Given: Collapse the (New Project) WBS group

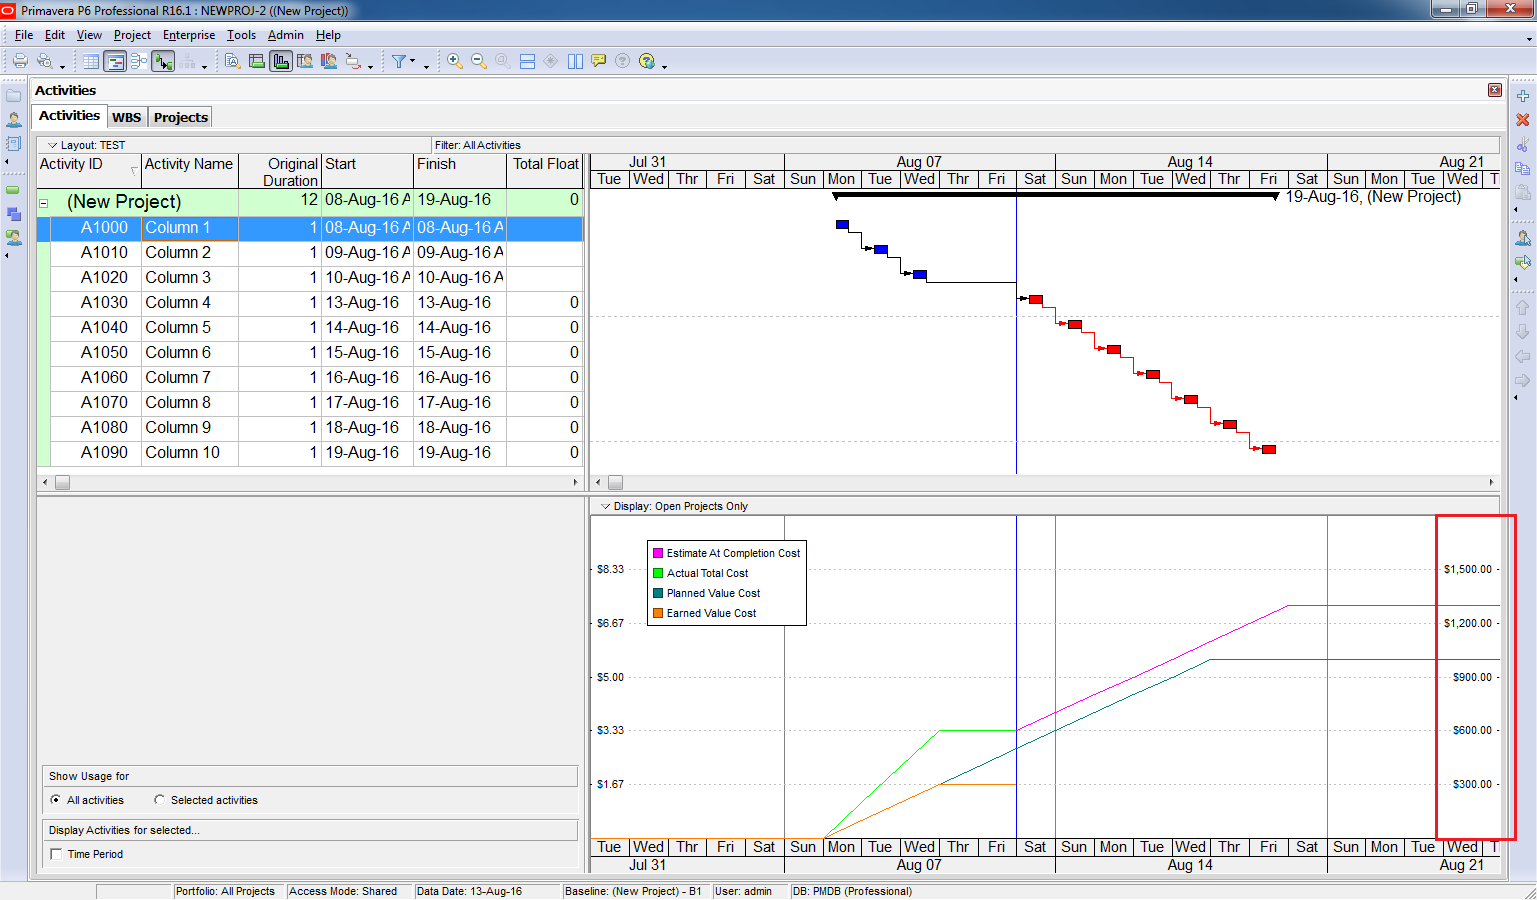Looking at the screenshot, I should 44,203.
